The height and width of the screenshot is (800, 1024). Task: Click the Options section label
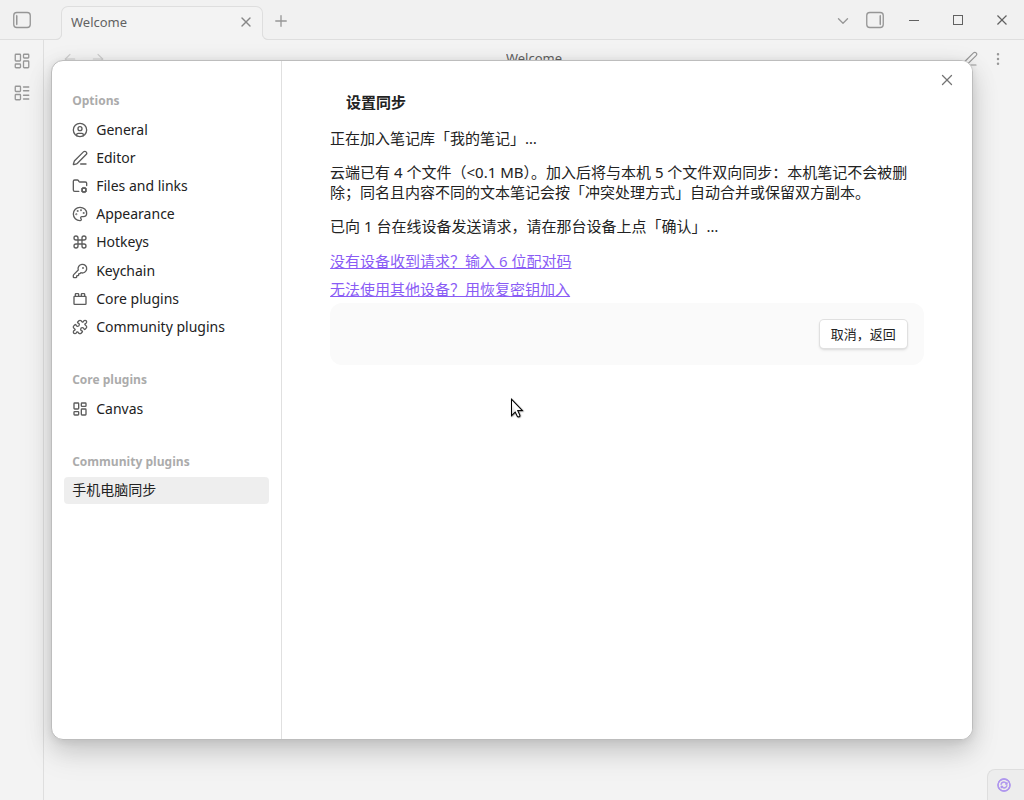coord(96,101)
